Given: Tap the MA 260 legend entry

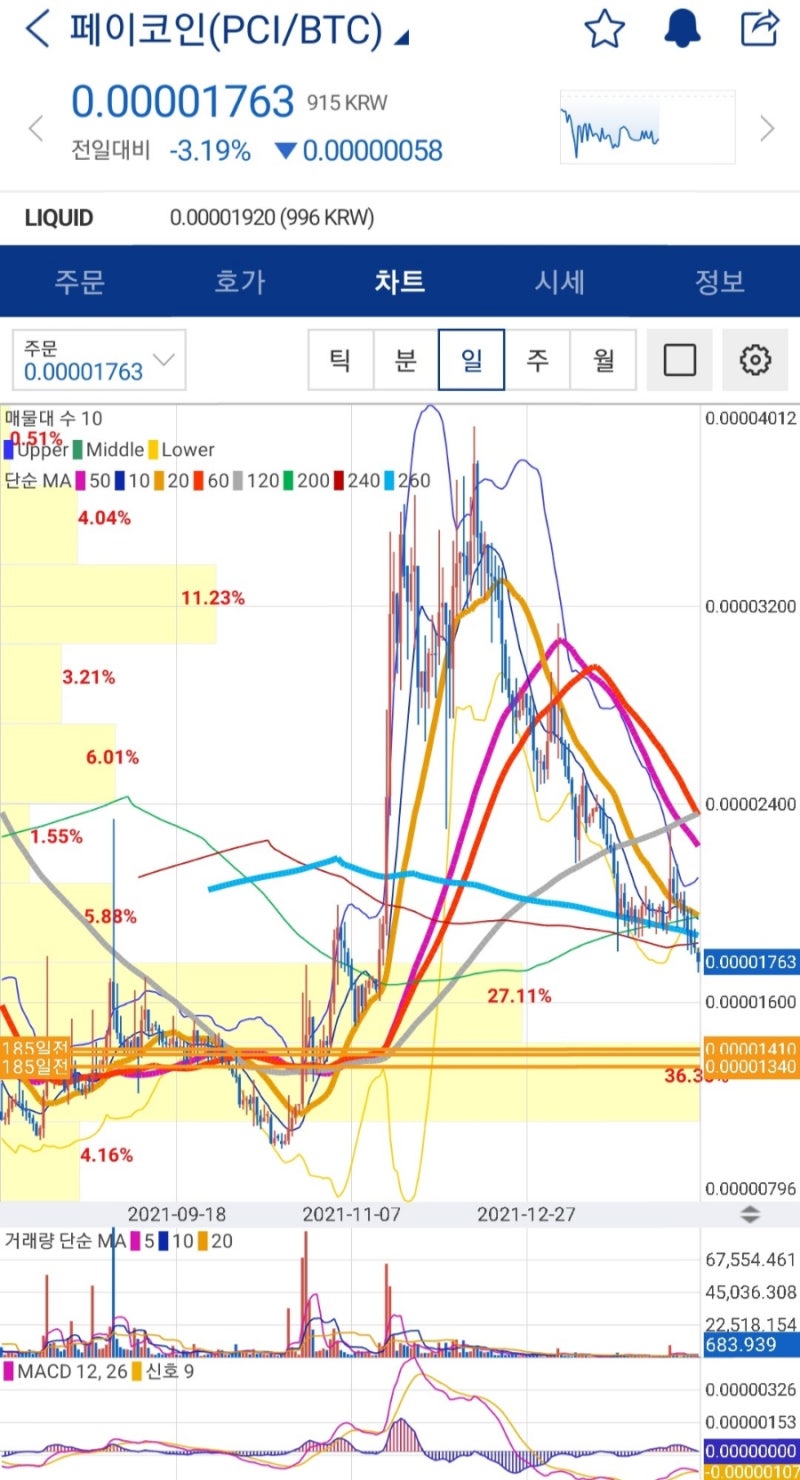Looking at the screenshot, I should (408, 481).
